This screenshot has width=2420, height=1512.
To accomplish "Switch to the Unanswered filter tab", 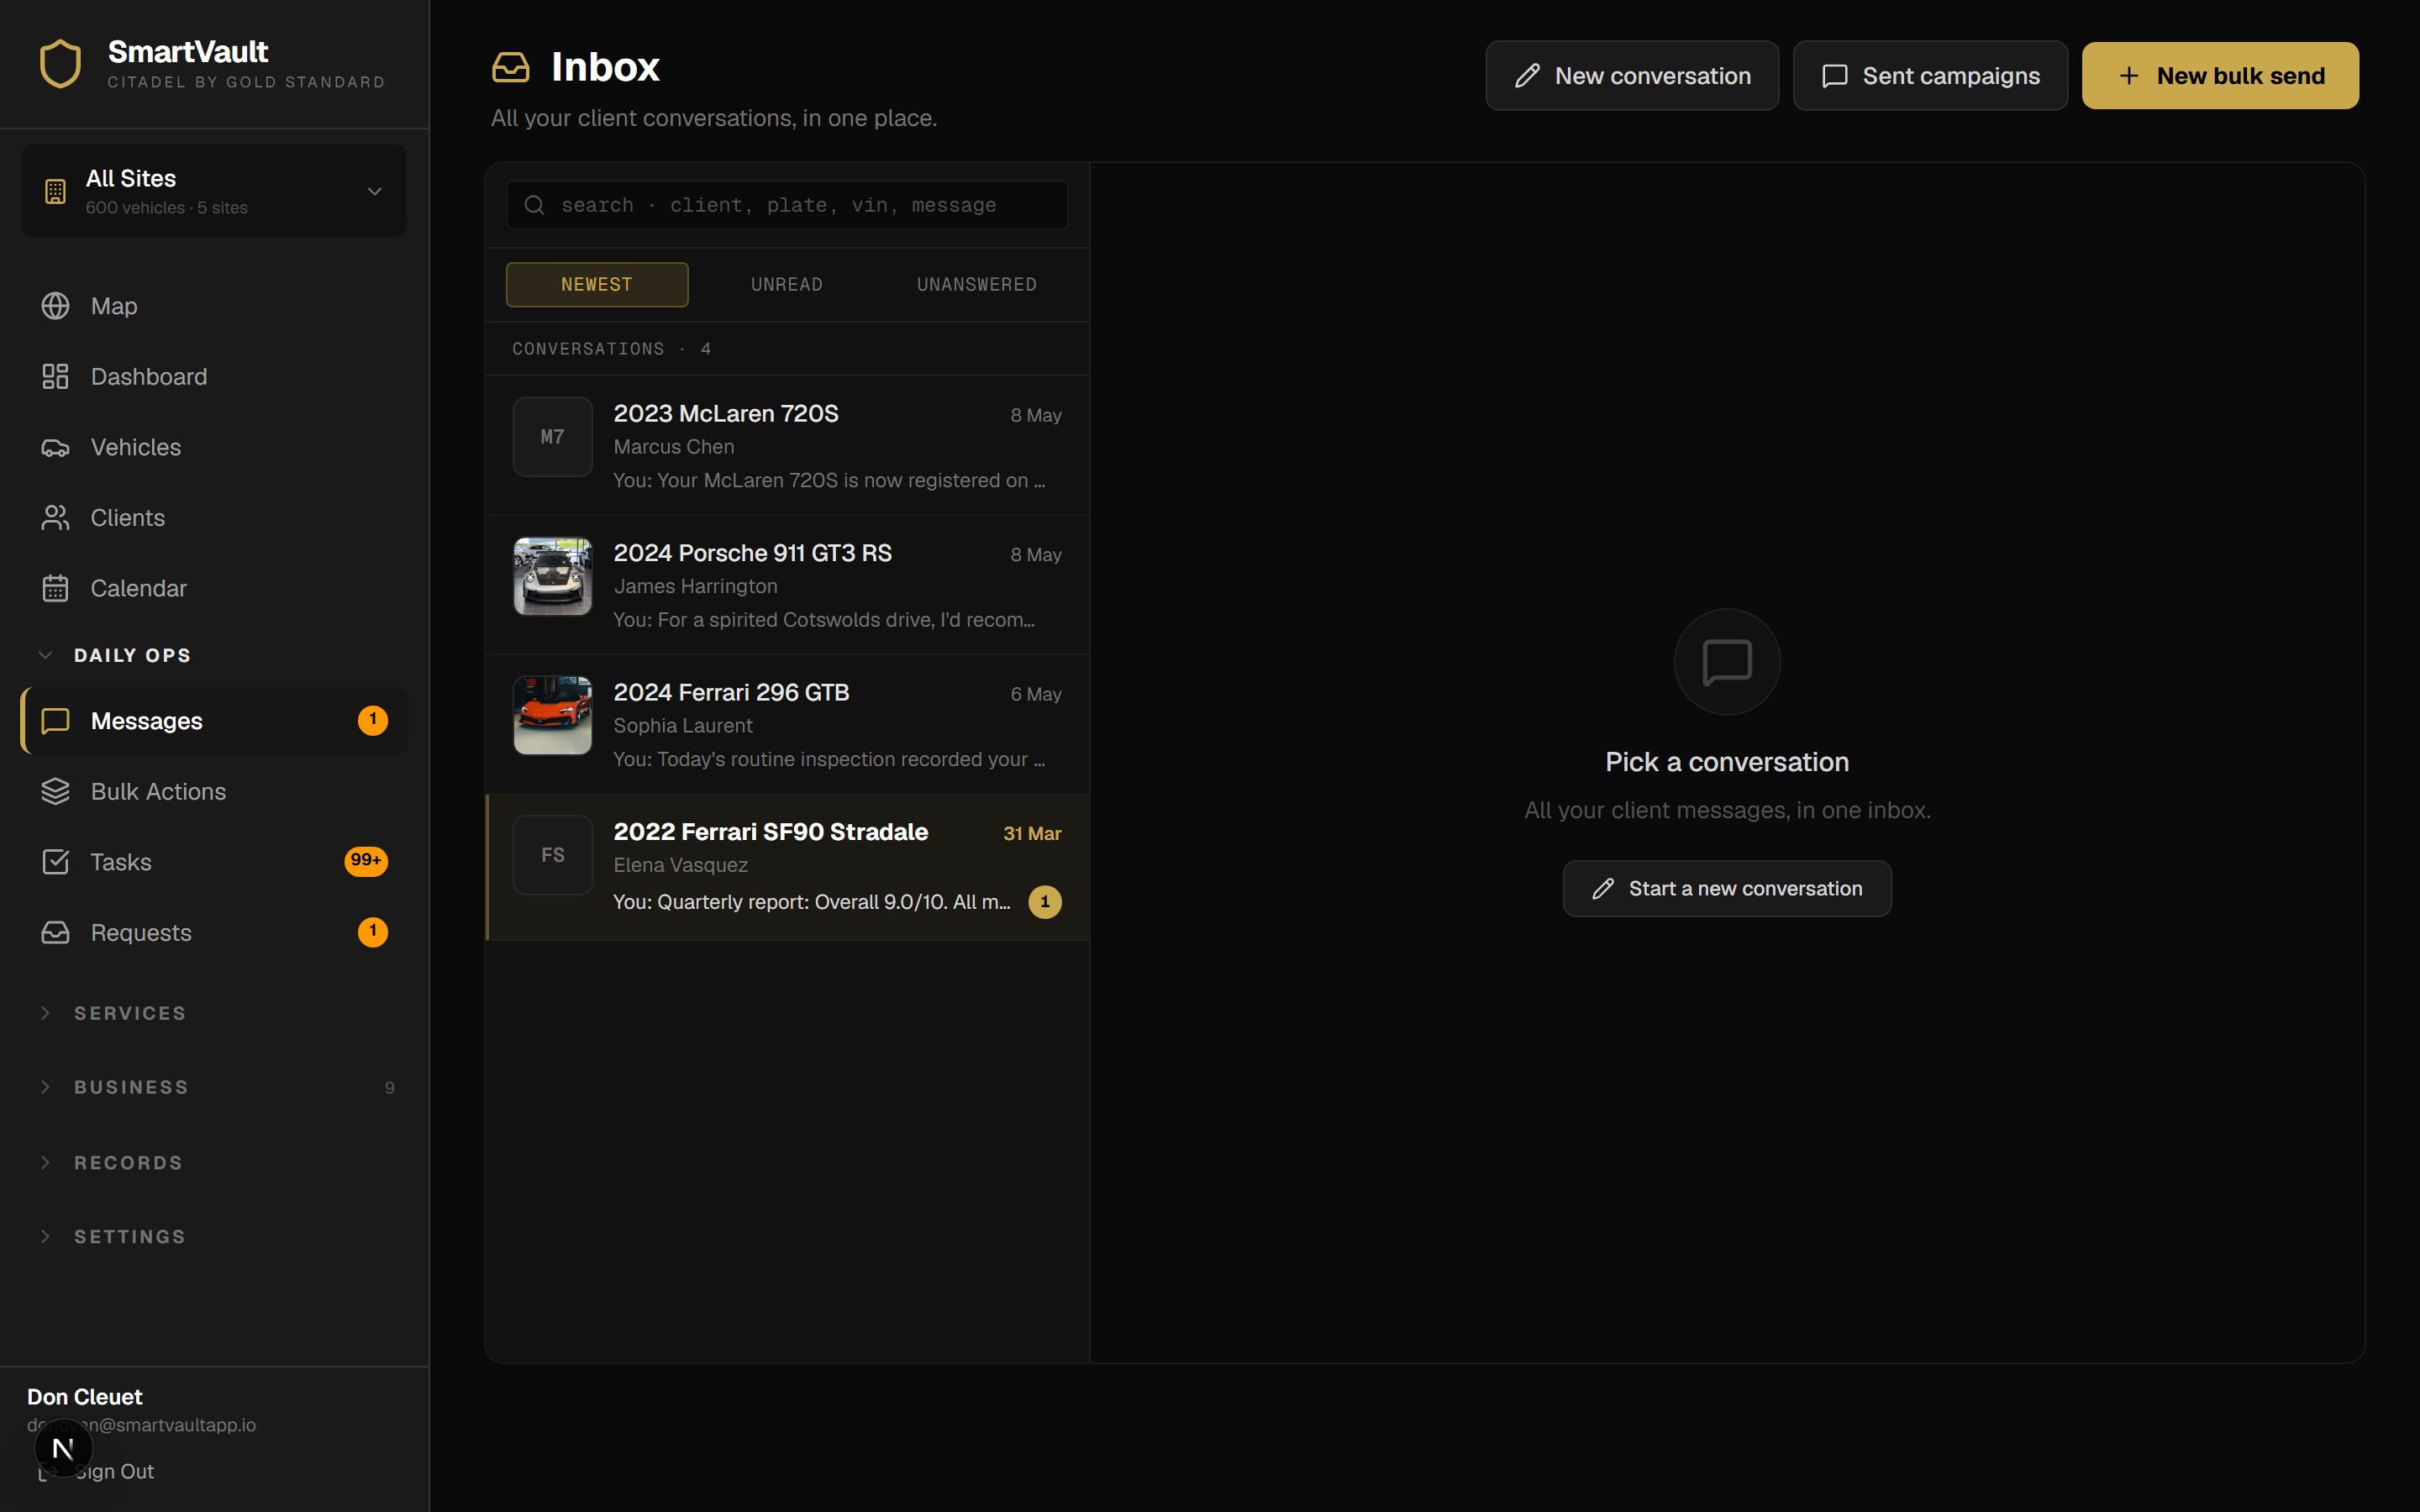I will pyautogui.click(x=977, y=285).
